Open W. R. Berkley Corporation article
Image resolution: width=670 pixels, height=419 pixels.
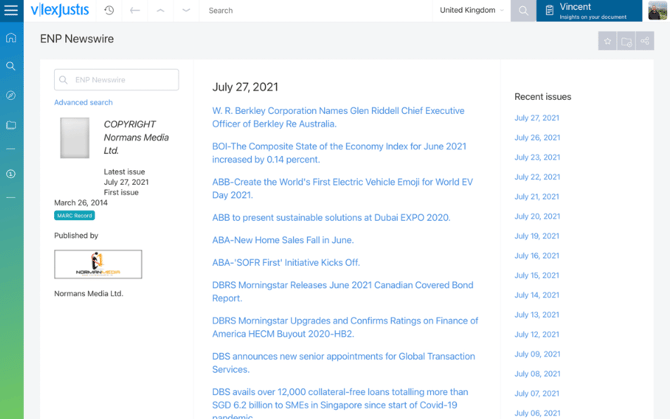coord(338,117)
